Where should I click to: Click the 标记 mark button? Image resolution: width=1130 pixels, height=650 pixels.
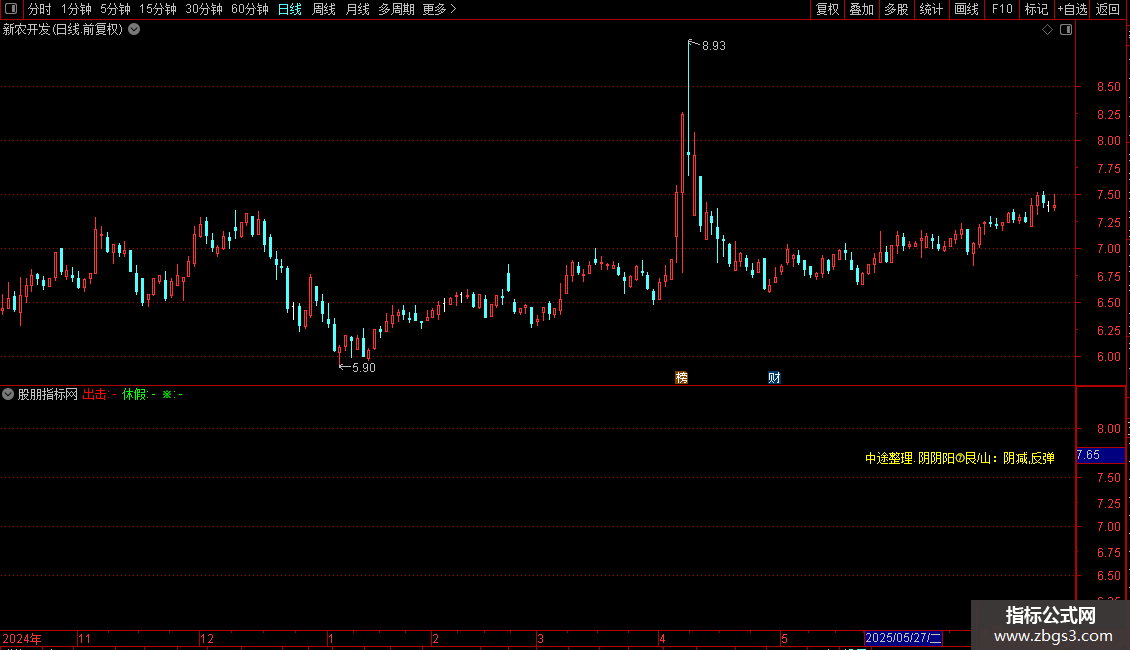click(1036, 9)
